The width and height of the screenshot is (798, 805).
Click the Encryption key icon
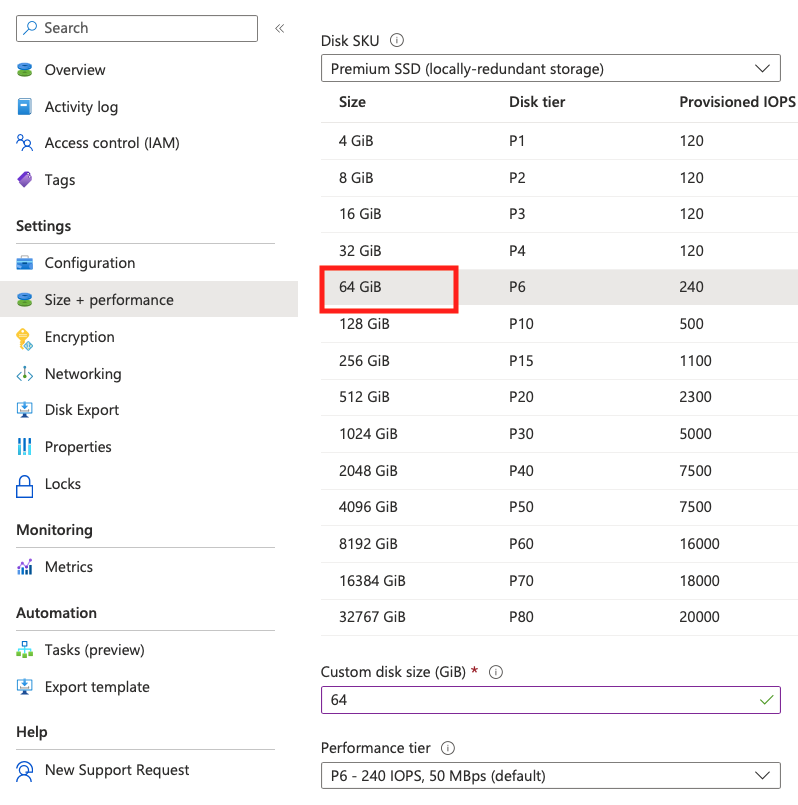25,337
